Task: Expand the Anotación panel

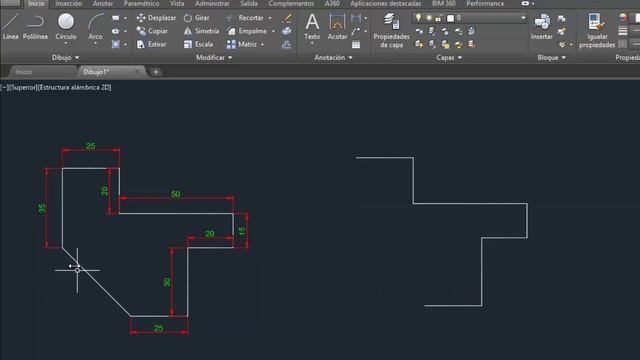Action: pos(333,58)
